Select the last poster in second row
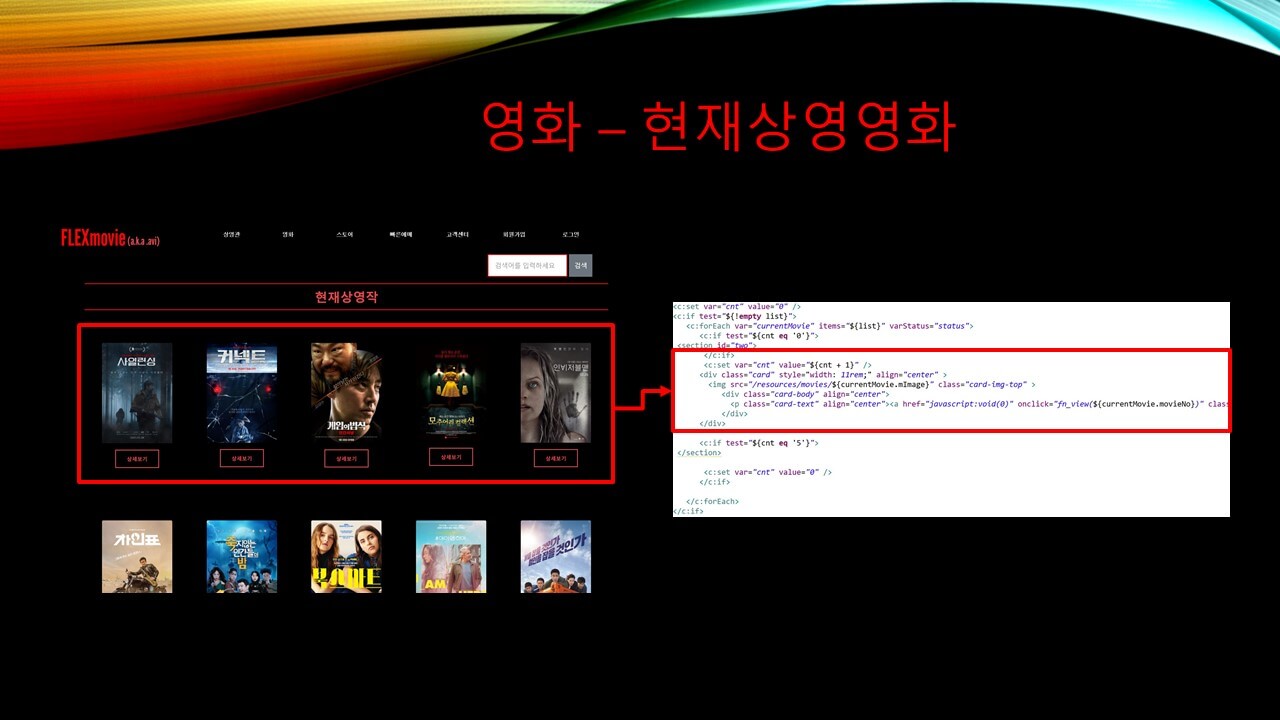The image size is (1280, 720). point(556,556)
